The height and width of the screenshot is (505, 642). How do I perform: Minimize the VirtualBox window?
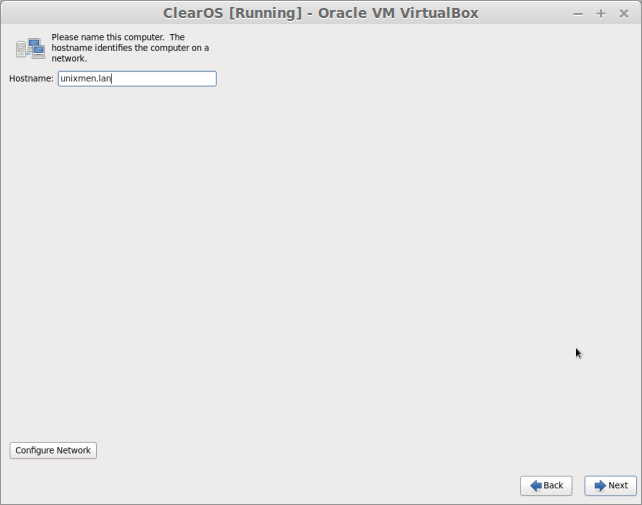(x=578, y=14)
